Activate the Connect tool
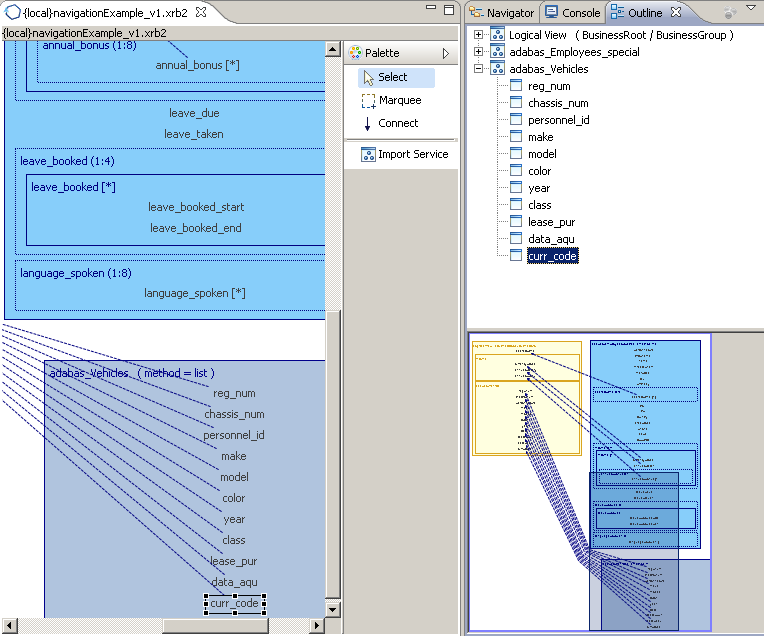 (x=390, y=123)
